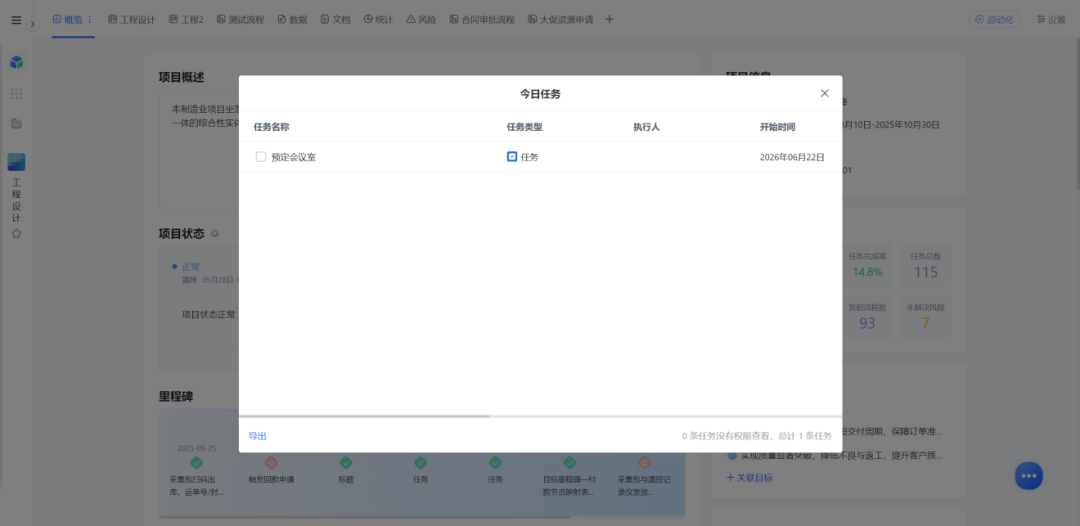
Task: Go to the 风险 tab
Action: [x=422, y=19]
